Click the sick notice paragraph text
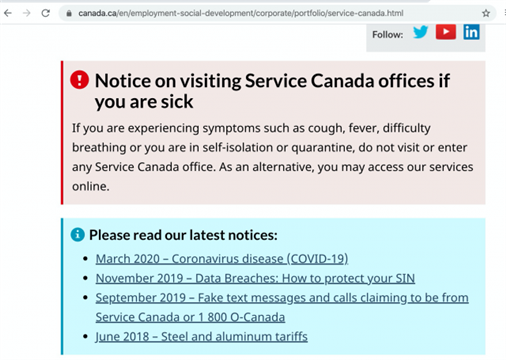Viewport: 506px width, 360px height. (272, 157)
